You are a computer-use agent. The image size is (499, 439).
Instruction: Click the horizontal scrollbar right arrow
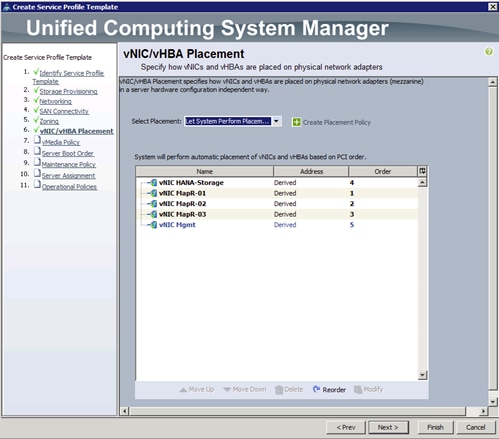pos(483,411)
